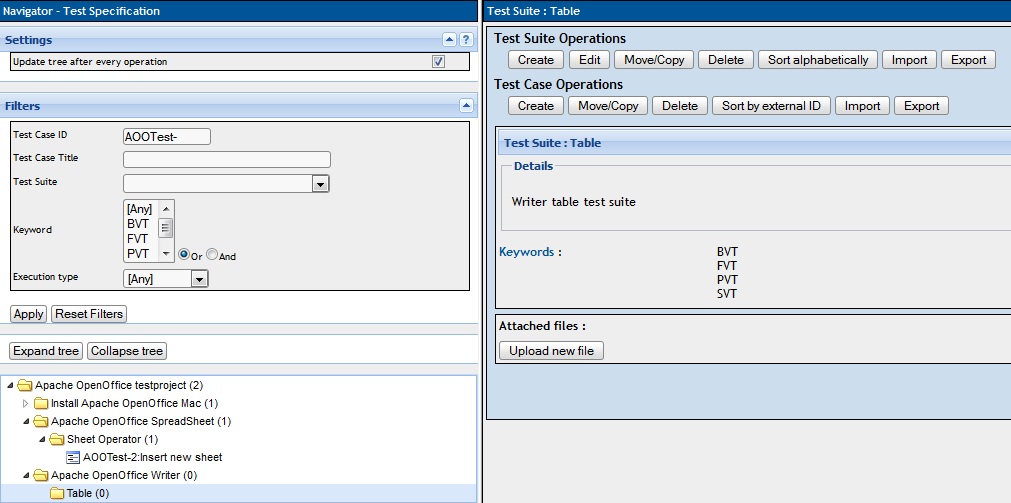
Task: Select Apache OpenOffice Writer (0) label
Action: click(x=124, y=476)
